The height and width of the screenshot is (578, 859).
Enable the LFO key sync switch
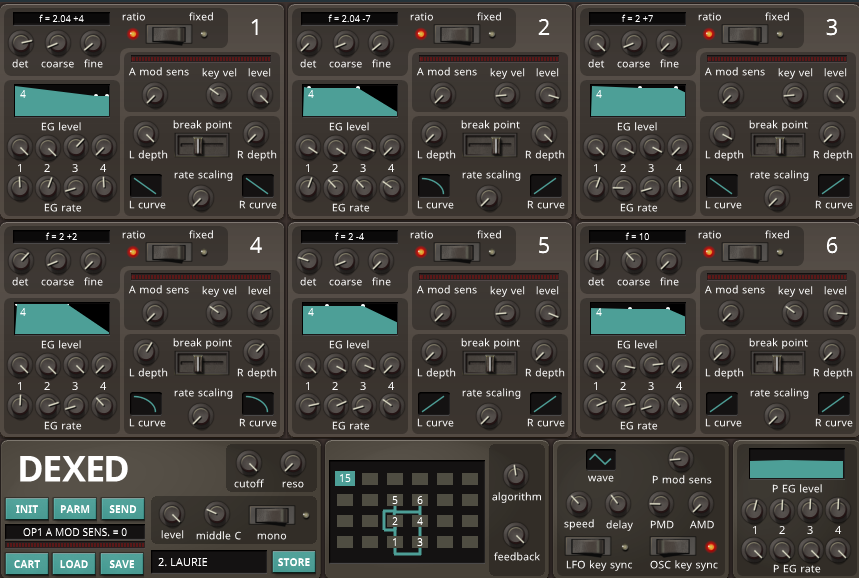coord(590,546)
